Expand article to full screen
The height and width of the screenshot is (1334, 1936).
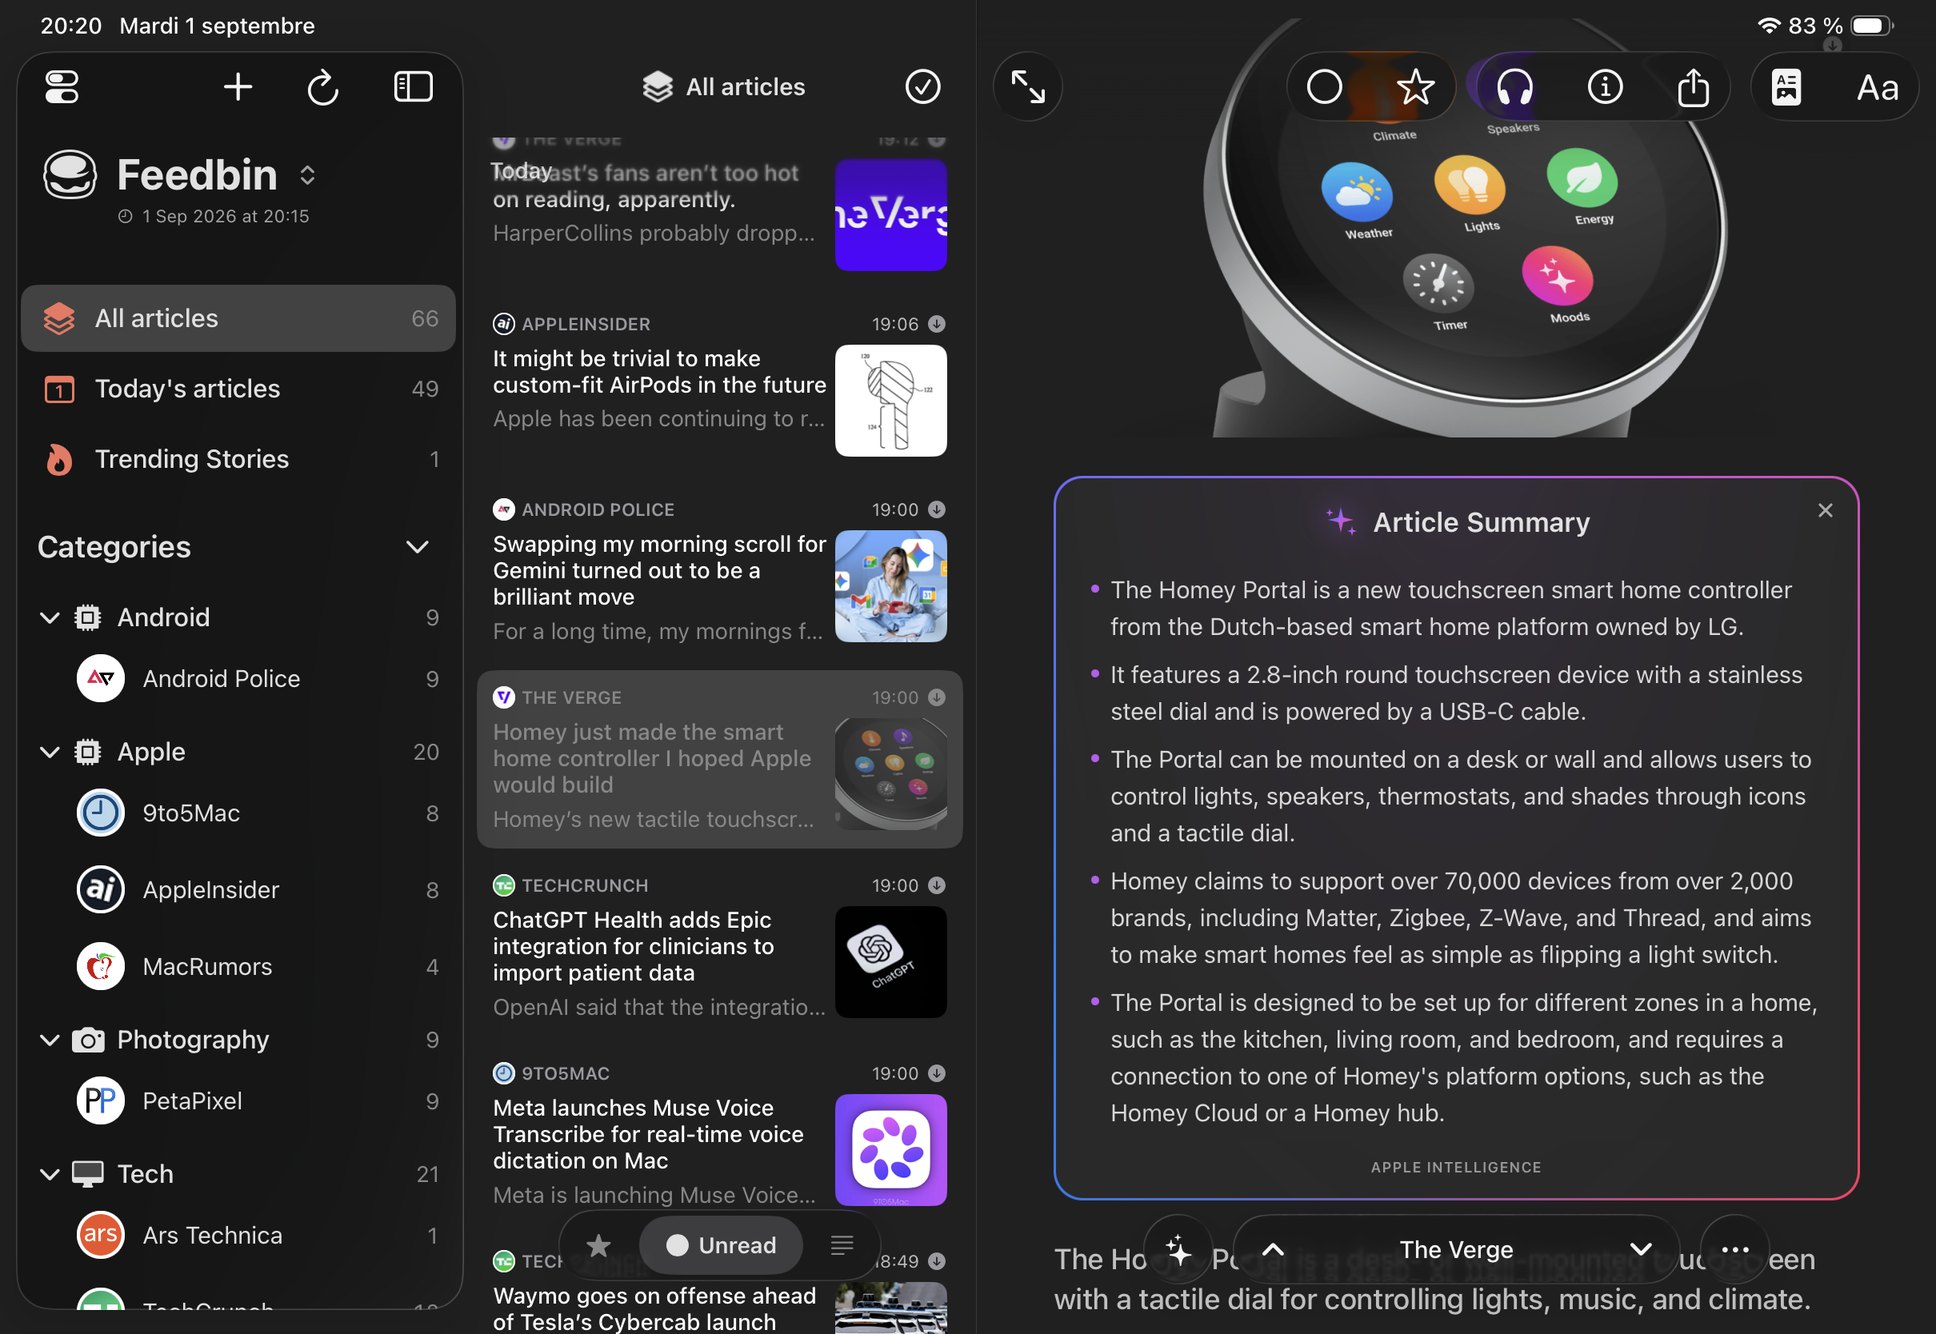[1028, 87]
